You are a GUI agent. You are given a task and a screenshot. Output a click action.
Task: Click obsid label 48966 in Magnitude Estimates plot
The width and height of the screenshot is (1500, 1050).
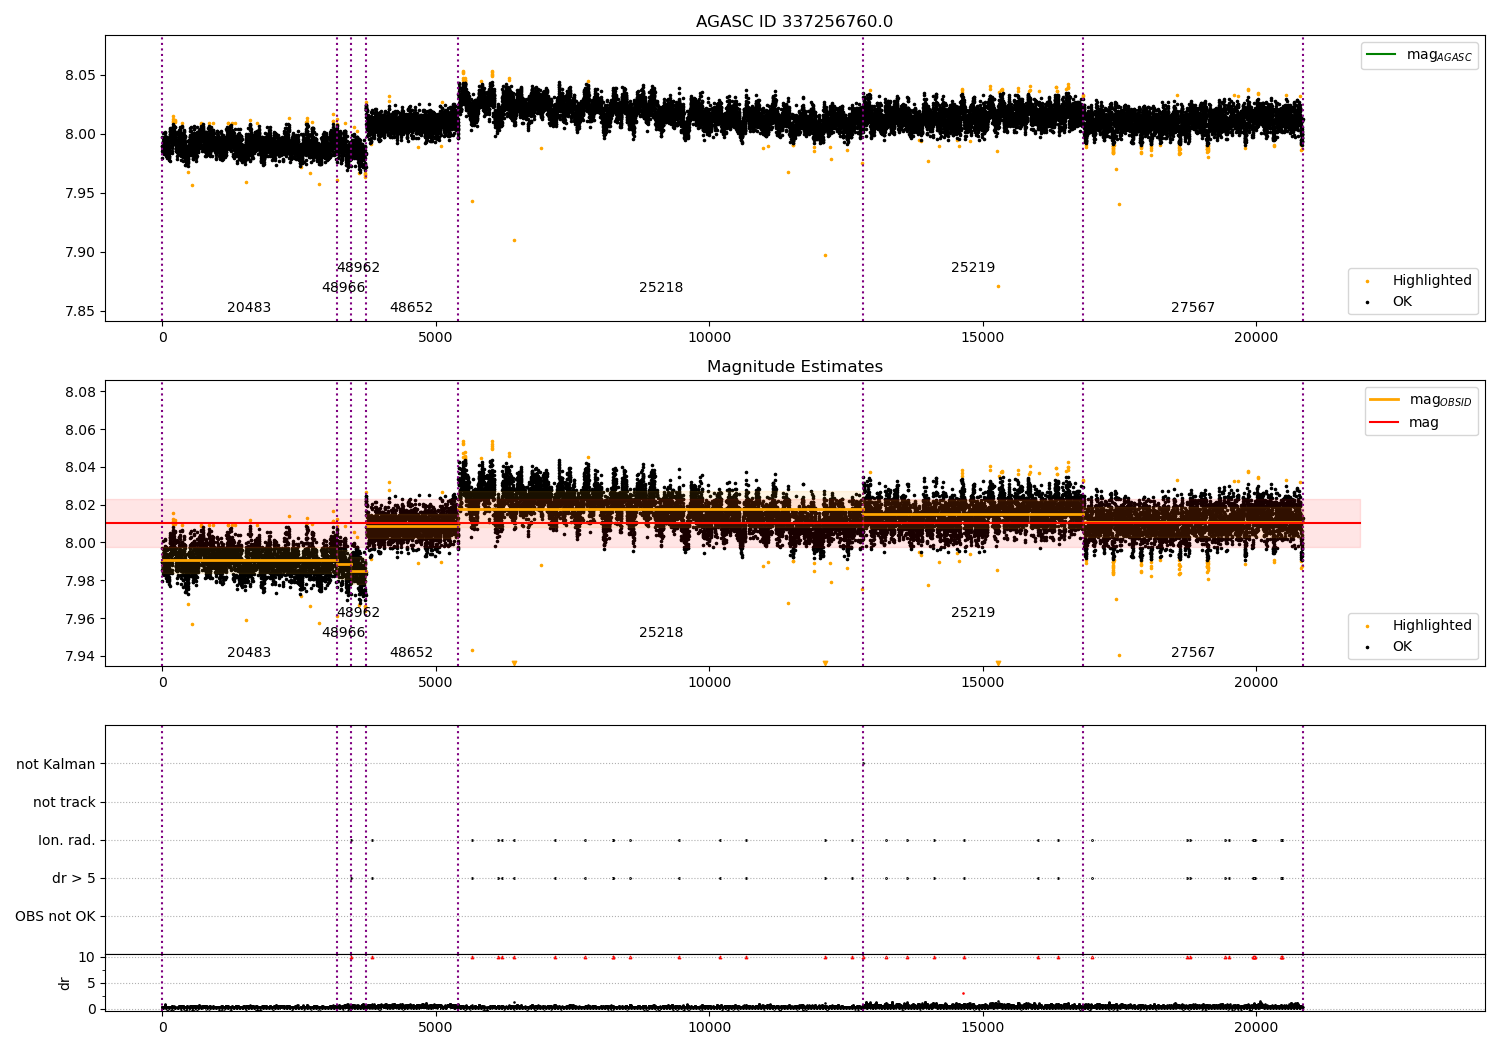pos(343,633)
